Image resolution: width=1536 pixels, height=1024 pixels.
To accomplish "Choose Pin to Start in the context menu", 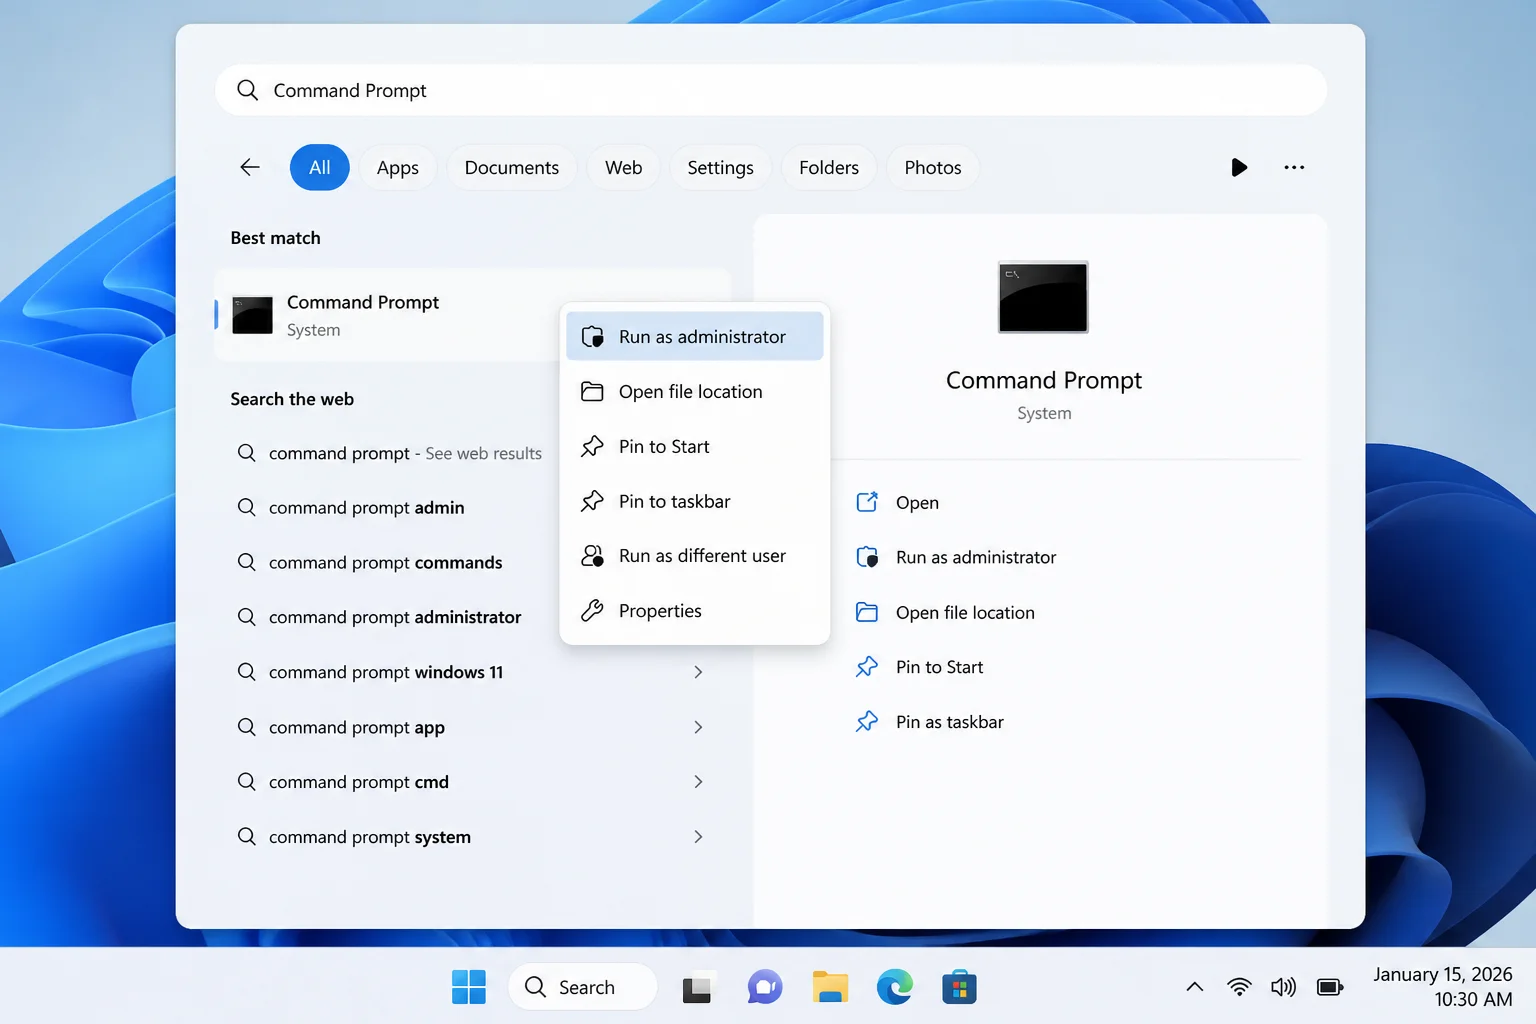I will (x=695, y=446).
